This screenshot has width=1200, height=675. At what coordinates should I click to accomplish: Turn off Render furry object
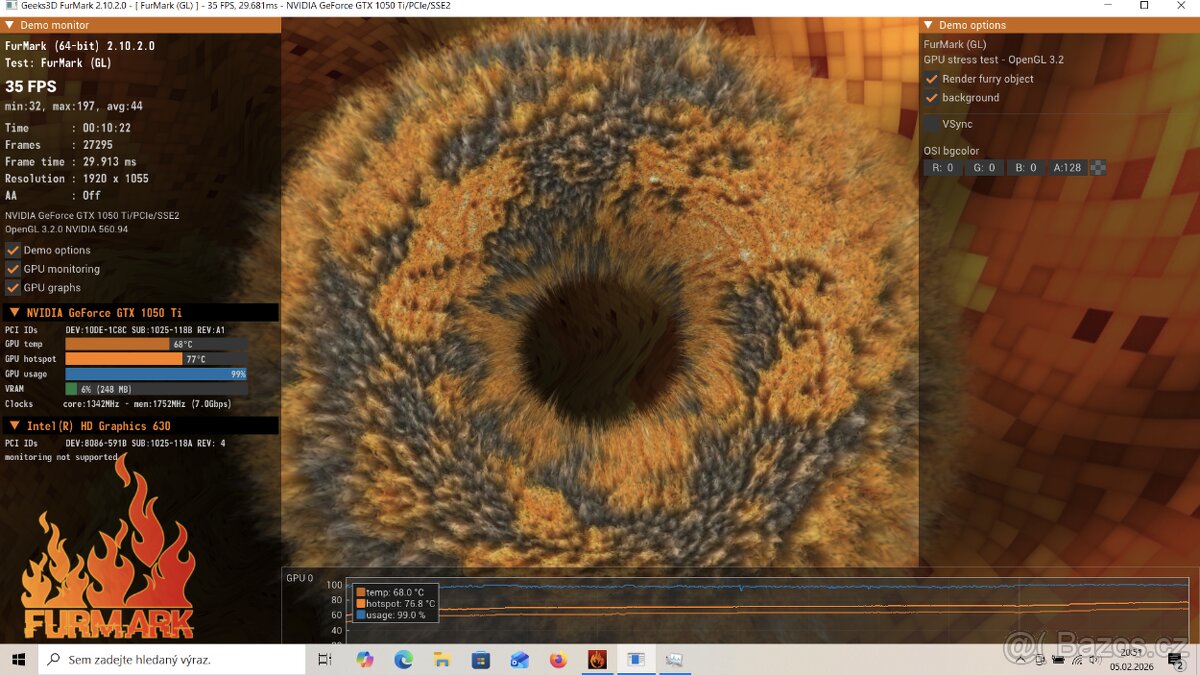pyautogui.click(x=931, y=79)
